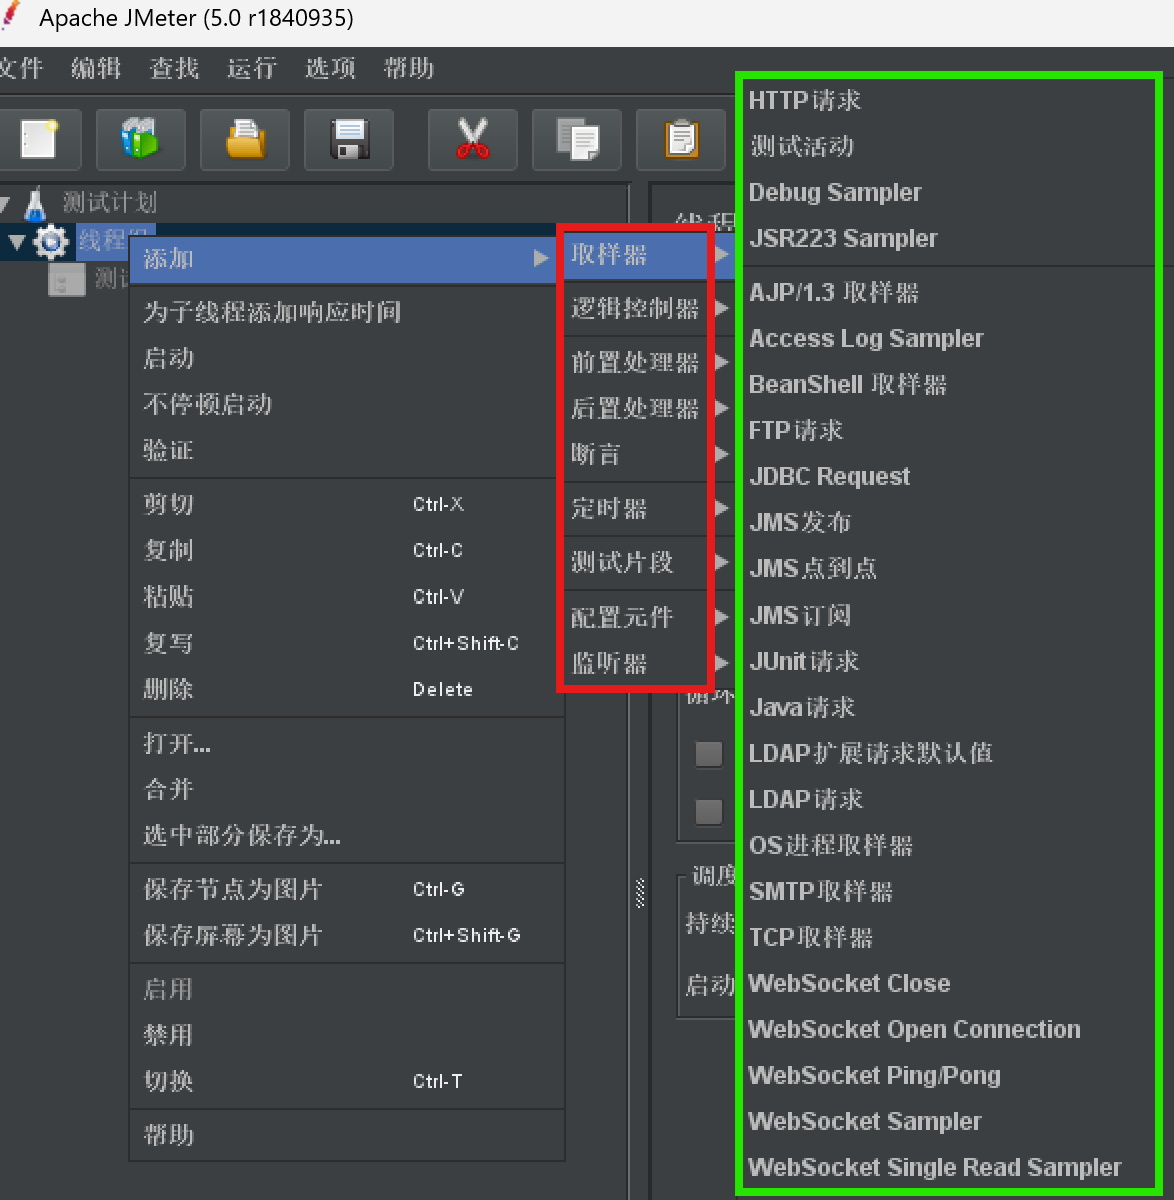1174x1200 pixels.
Task: Open the 文件 menu
Action: (20, 68)
